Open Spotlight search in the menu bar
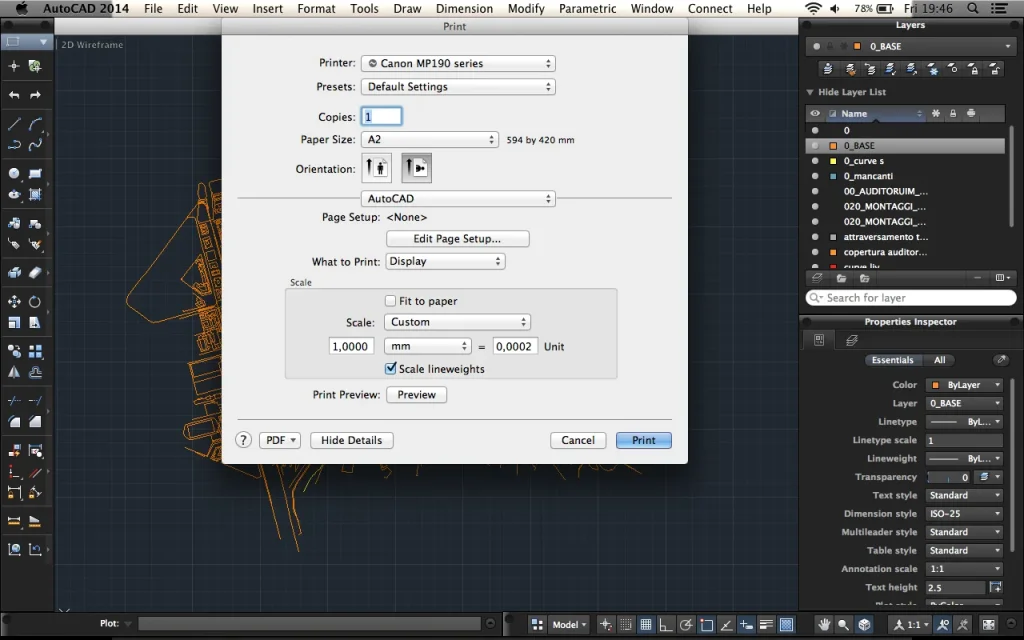The image size is (1024, 640). pos(972,8)
